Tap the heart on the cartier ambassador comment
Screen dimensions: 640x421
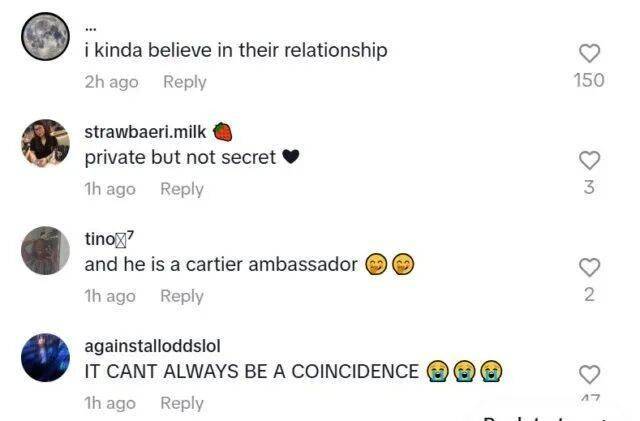(589, 267)
